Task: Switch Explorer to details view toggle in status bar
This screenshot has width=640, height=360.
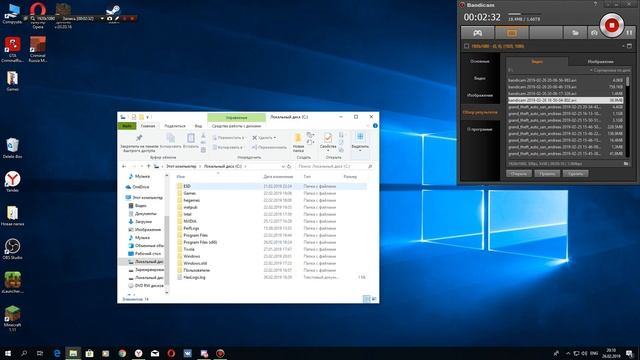Action: coord(366,299)
